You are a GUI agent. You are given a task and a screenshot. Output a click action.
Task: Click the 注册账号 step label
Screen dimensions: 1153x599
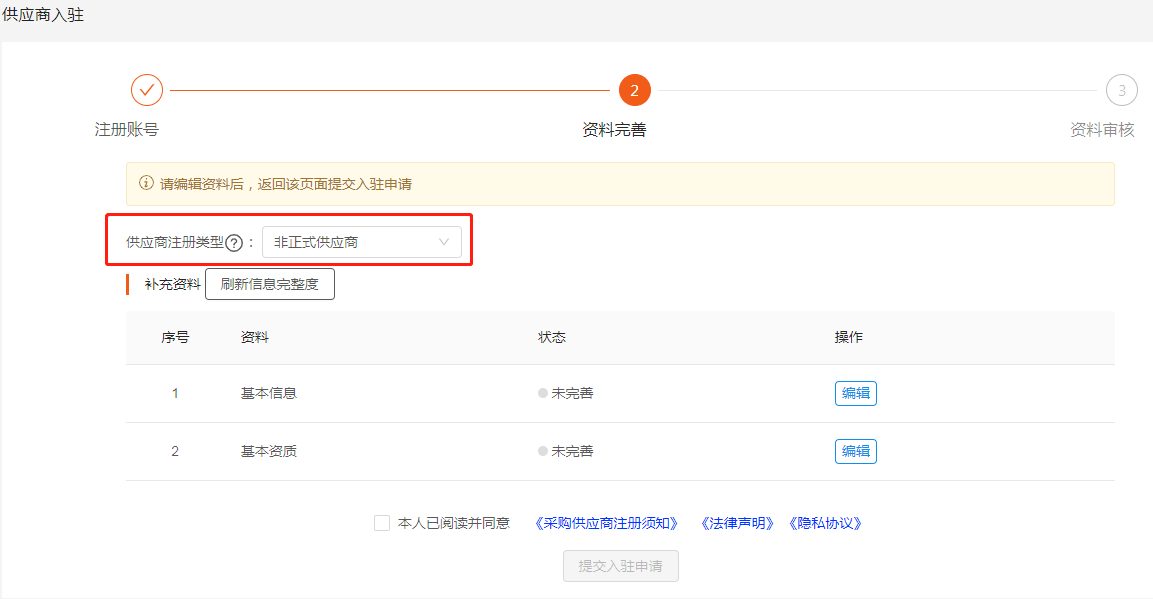126,129
